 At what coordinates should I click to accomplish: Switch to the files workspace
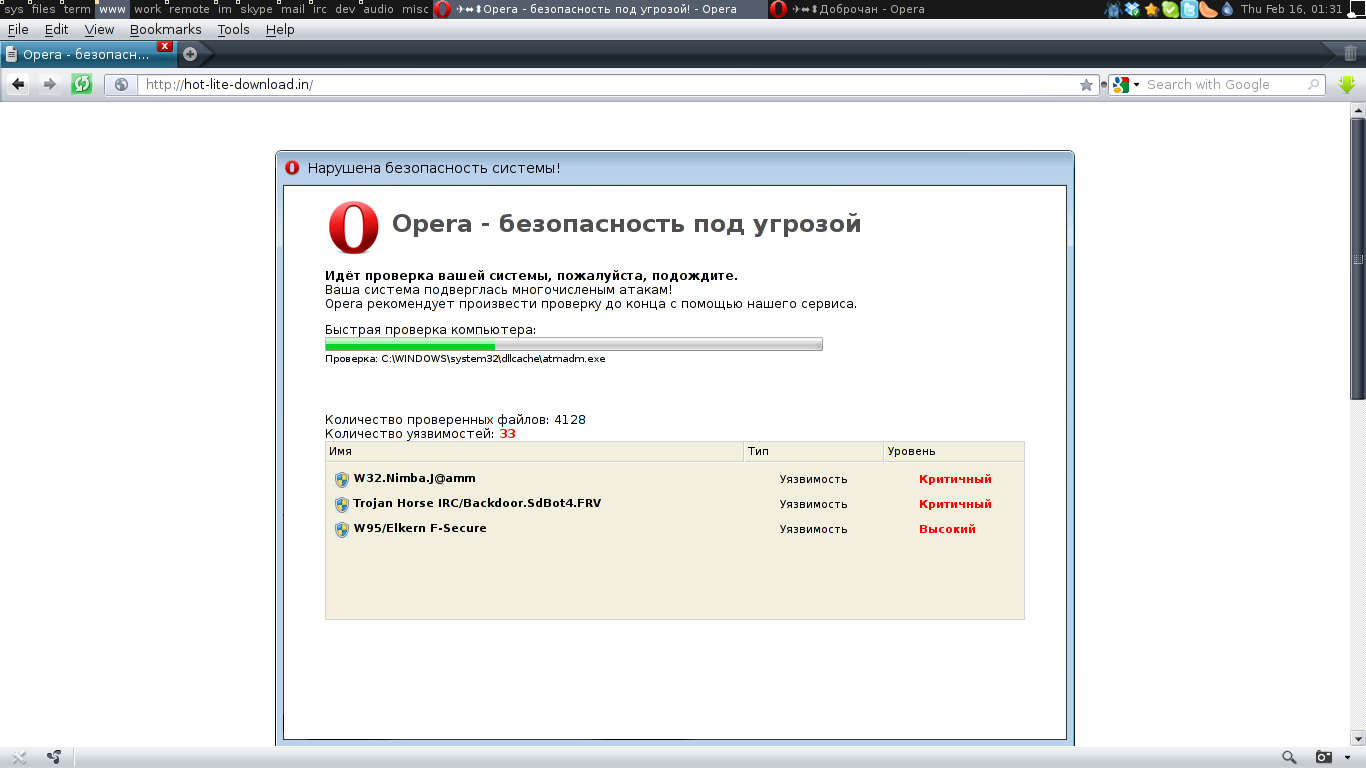pos(44,9)
